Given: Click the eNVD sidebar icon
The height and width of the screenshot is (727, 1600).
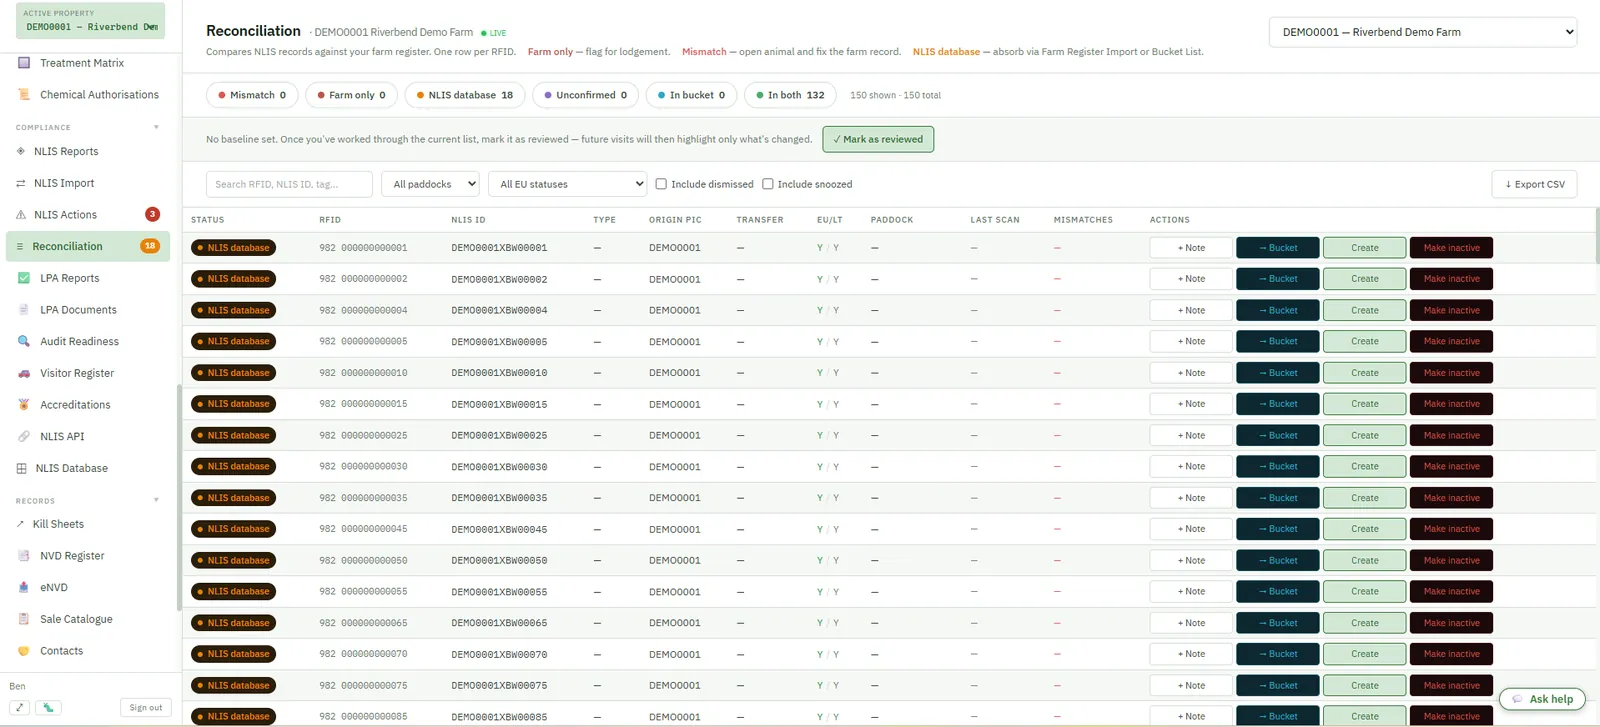Looking at the screenshot, I should 24,587.
